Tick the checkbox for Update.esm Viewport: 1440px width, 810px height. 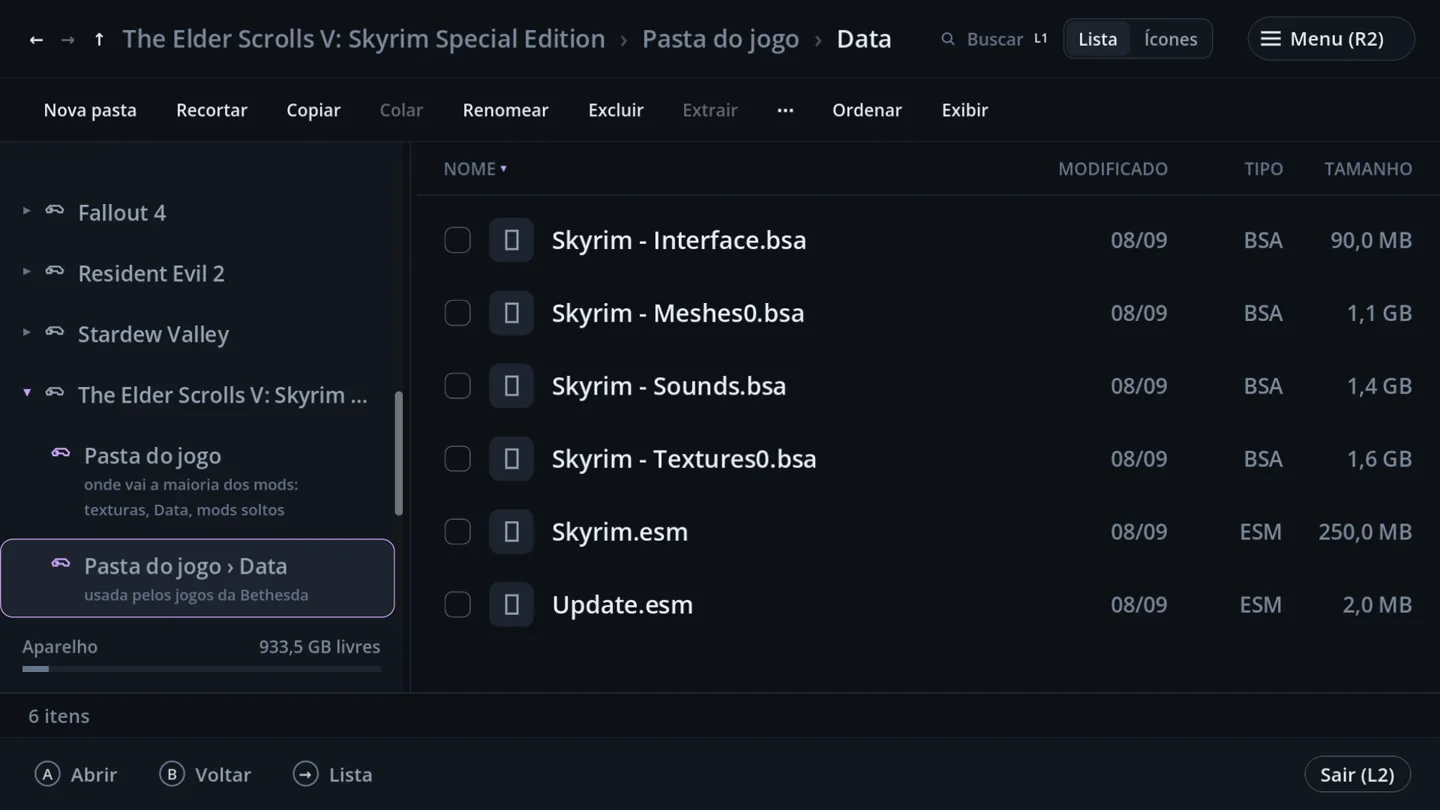457,605
